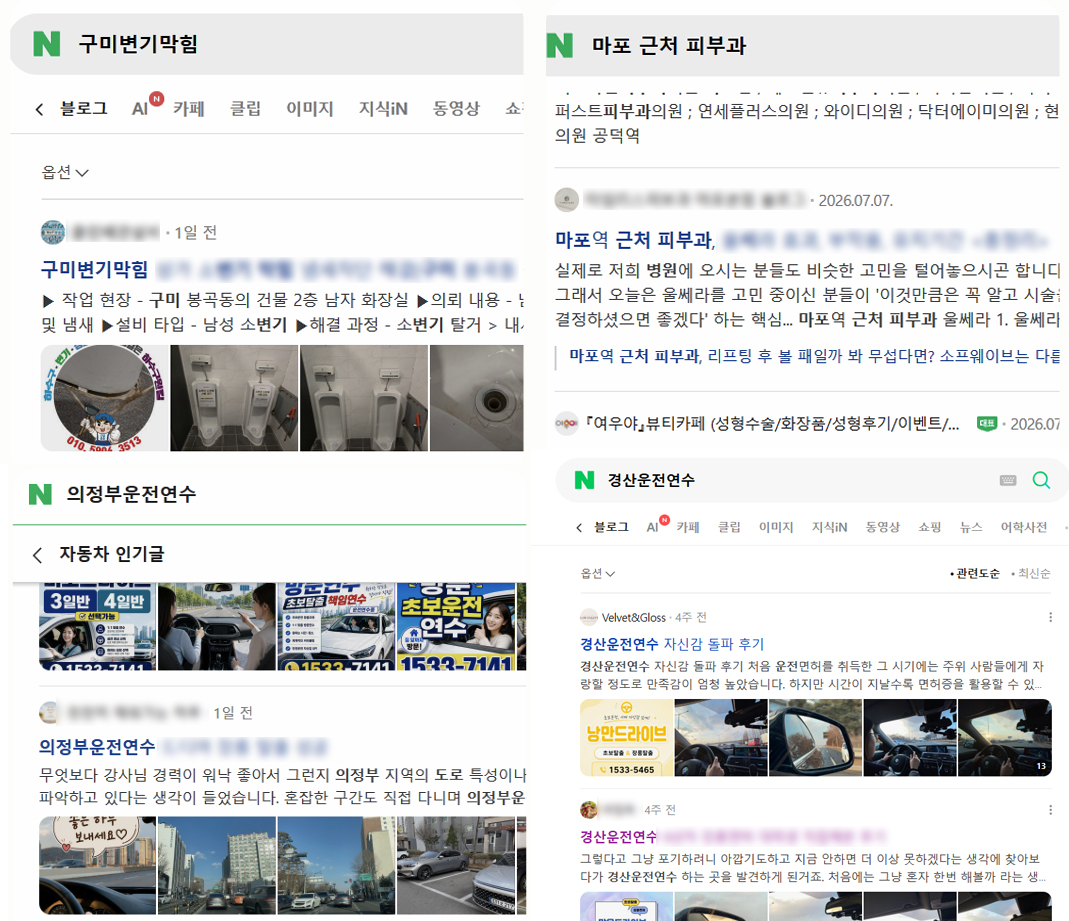The width and height of the screenshot is (1069, 921).
Task: Open sub-link about 리프팅 후 볼 패일까
Action: (814, 356)
